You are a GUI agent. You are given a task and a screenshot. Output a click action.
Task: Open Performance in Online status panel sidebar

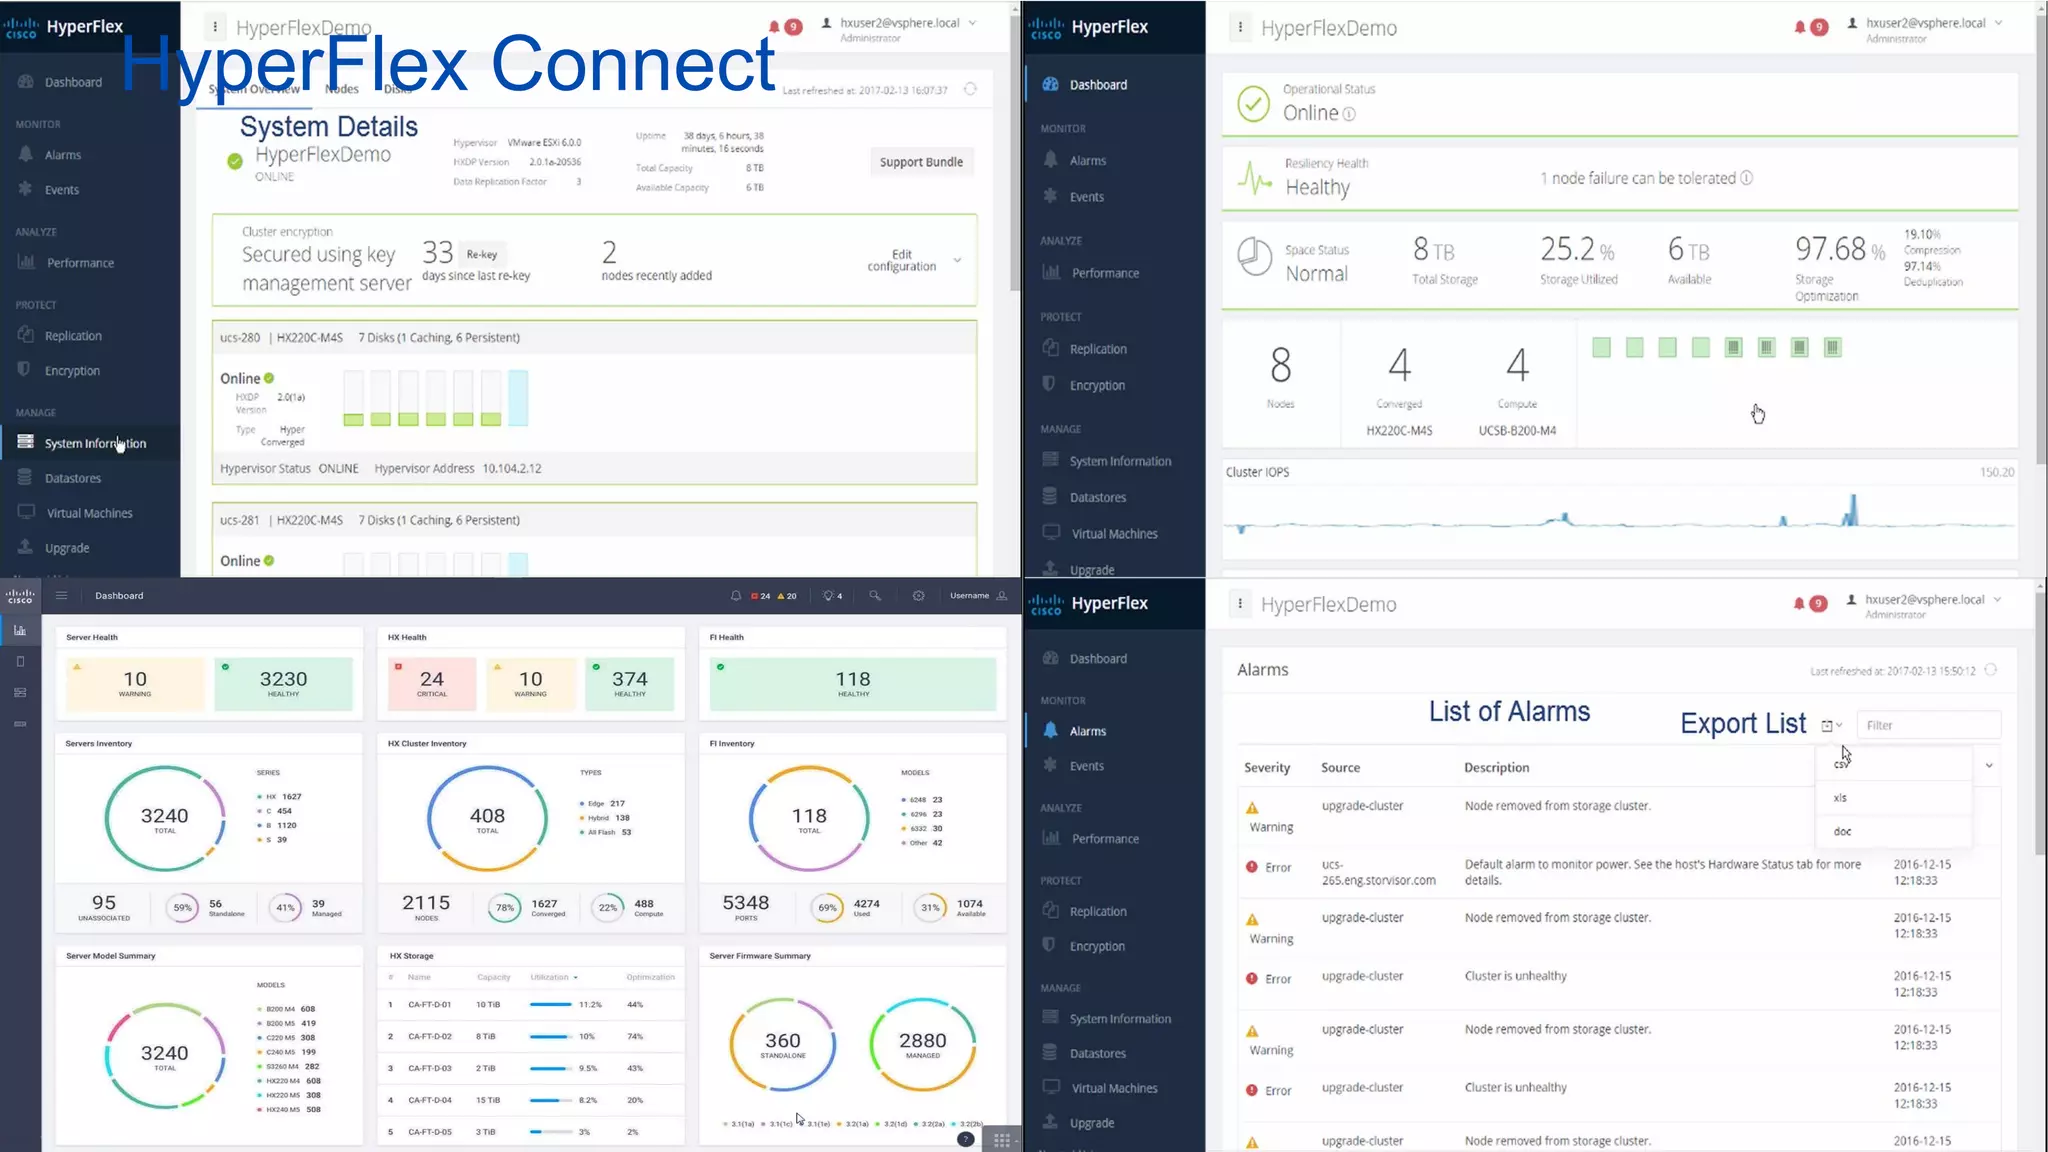(1104, 273)
